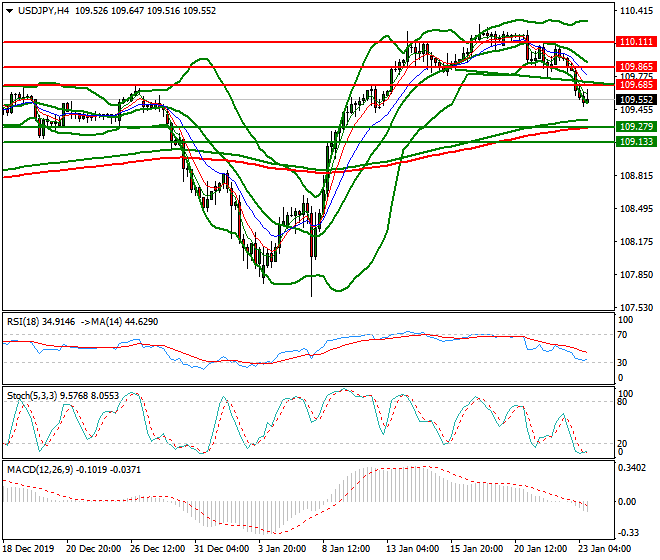Click the 26 Dec 12:00 time label
This screenshot has width=660, height=560.
157,549
